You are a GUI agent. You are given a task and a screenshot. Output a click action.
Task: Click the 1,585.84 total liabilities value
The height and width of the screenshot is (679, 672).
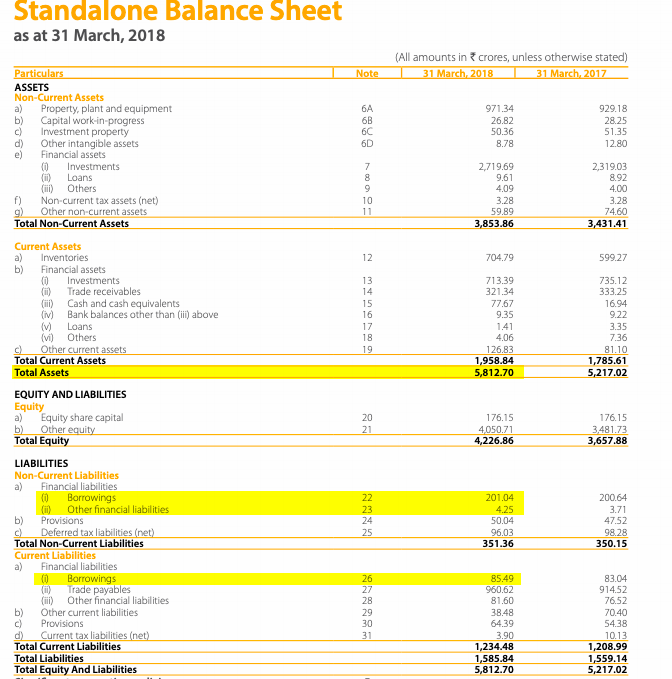tap(494, 659)
